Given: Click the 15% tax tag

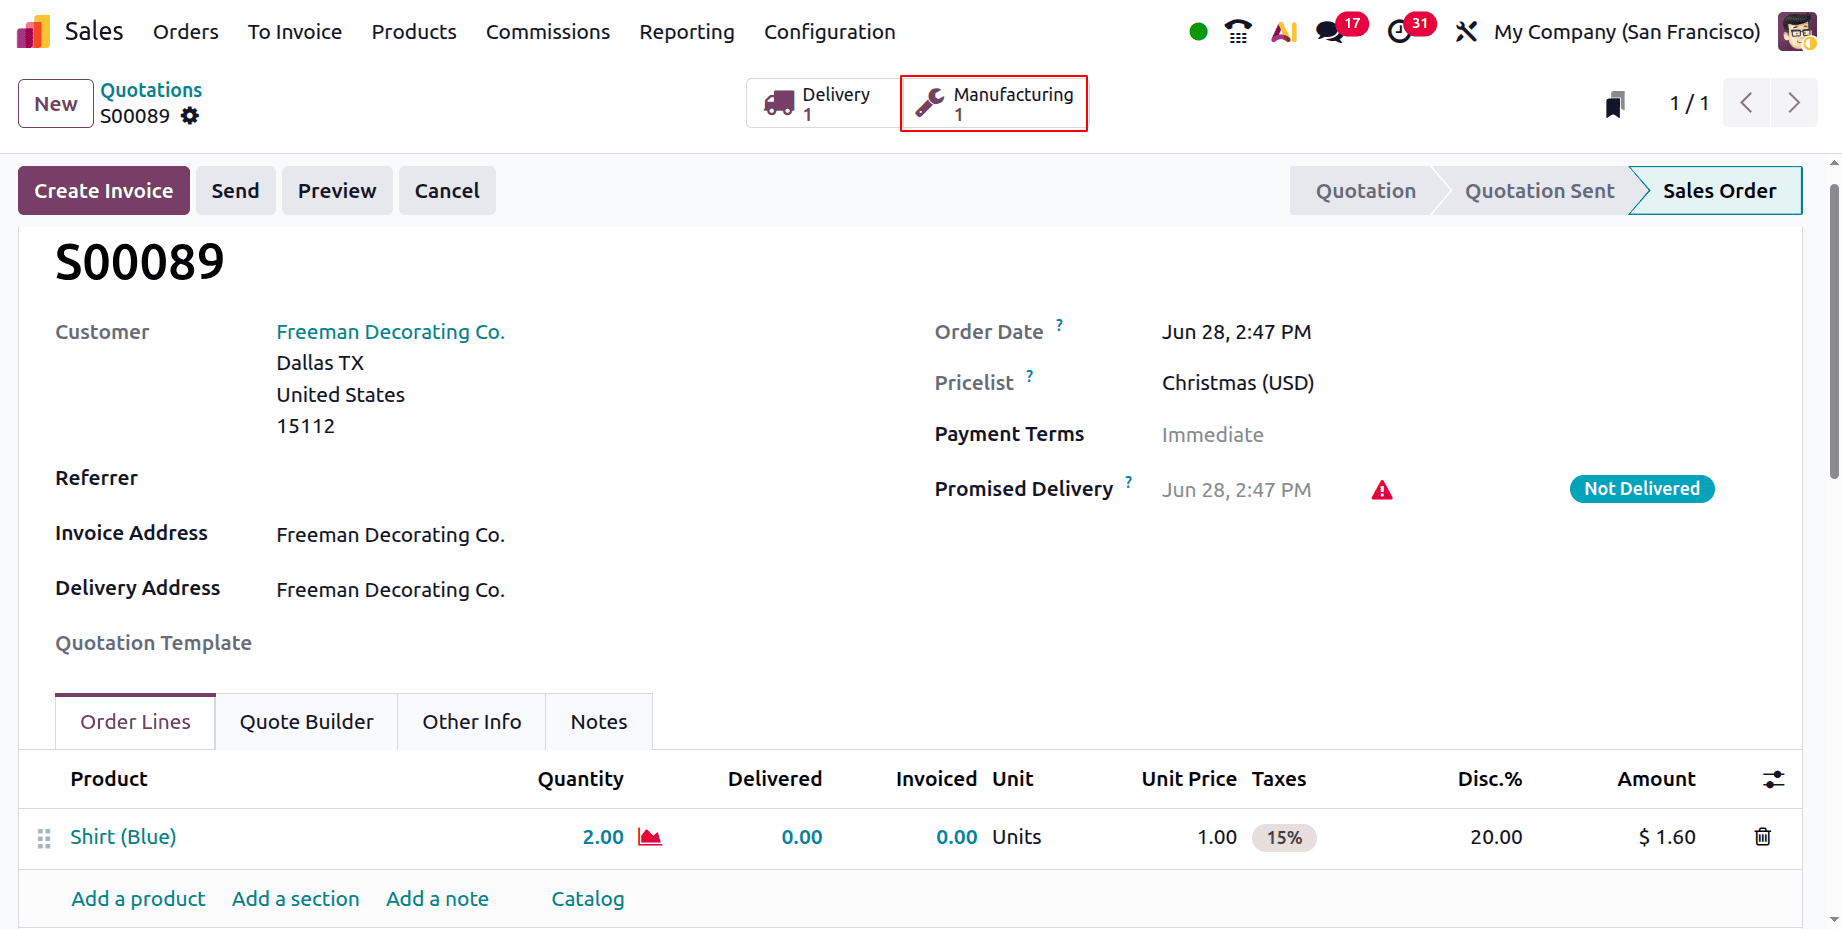Looking at the screenshot, I should pyautogui.click(x=1284, y=838).
